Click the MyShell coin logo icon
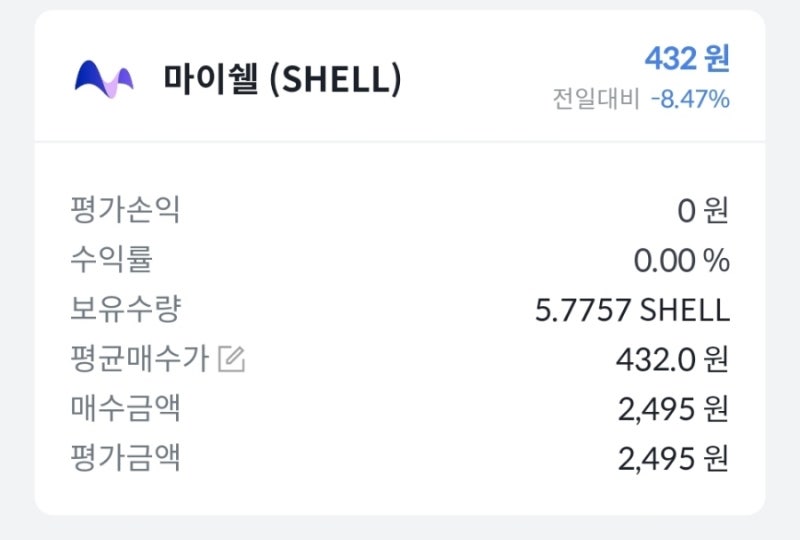Image resolution: width=800 pixels, height=540 pixels. (104, 78)
